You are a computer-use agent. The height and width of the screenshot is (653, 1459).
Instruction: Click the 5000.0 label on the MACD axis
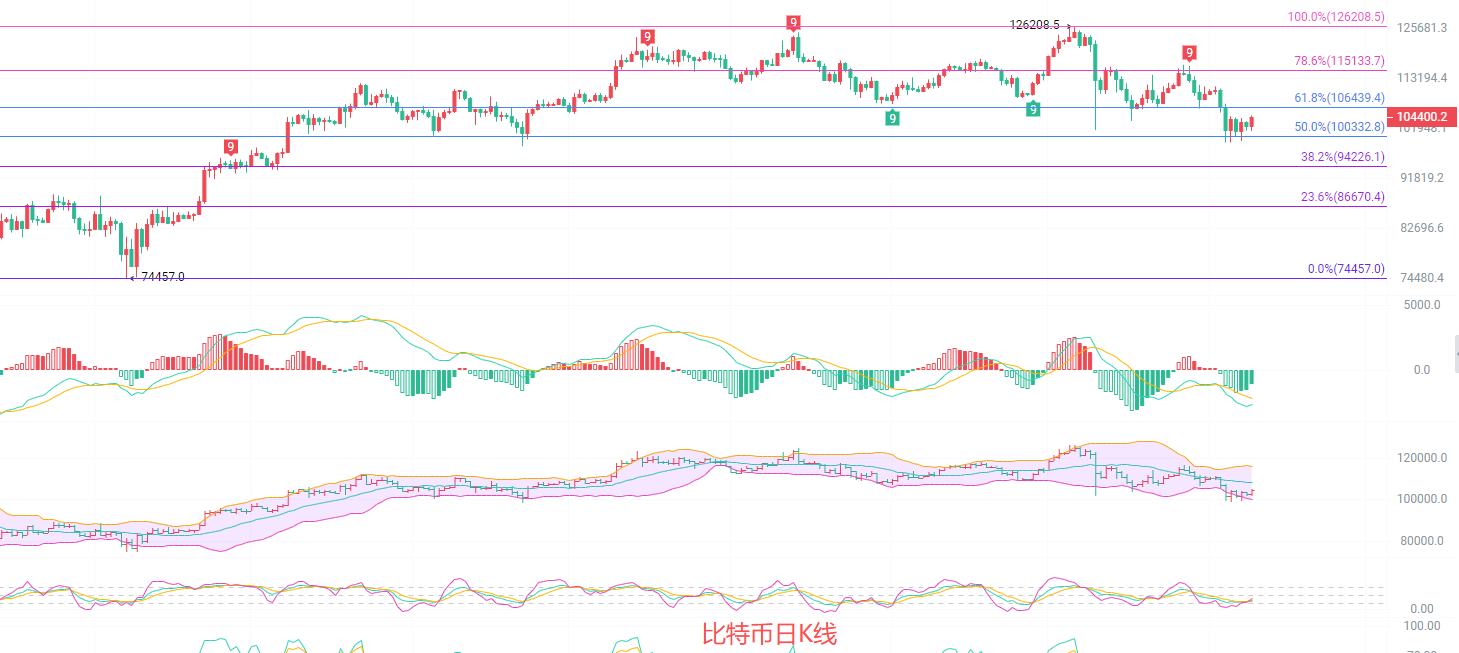[1422, 305]
